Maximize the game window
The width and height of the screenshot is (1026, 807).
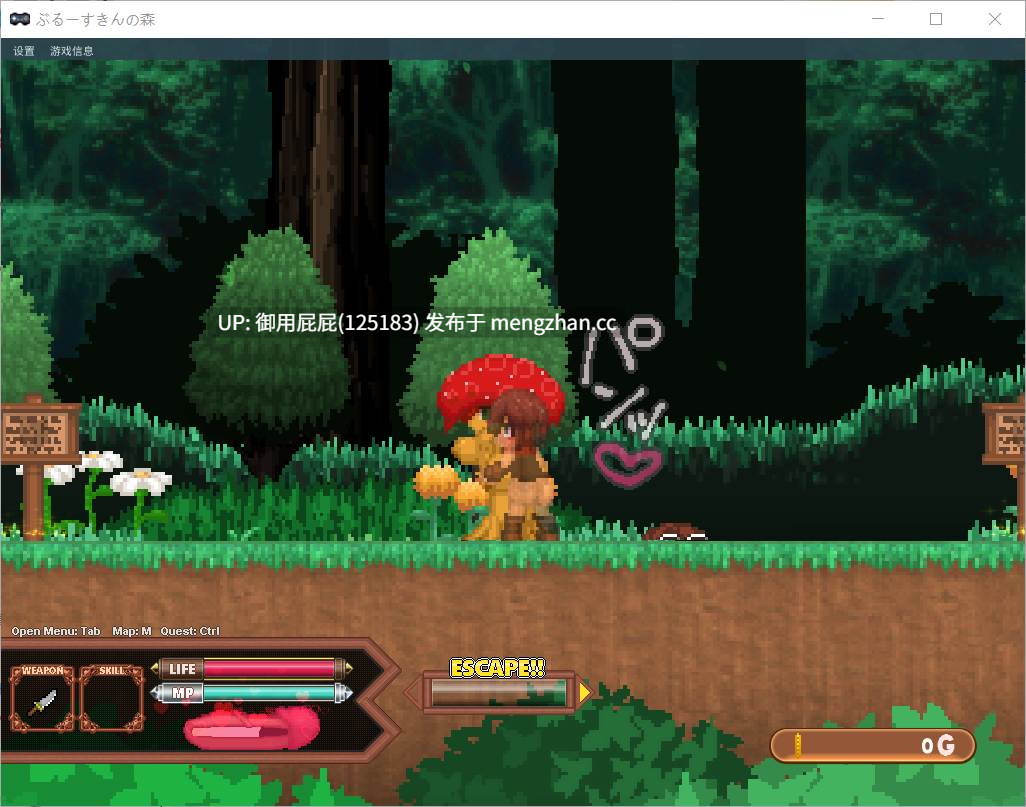coord(936,19)
